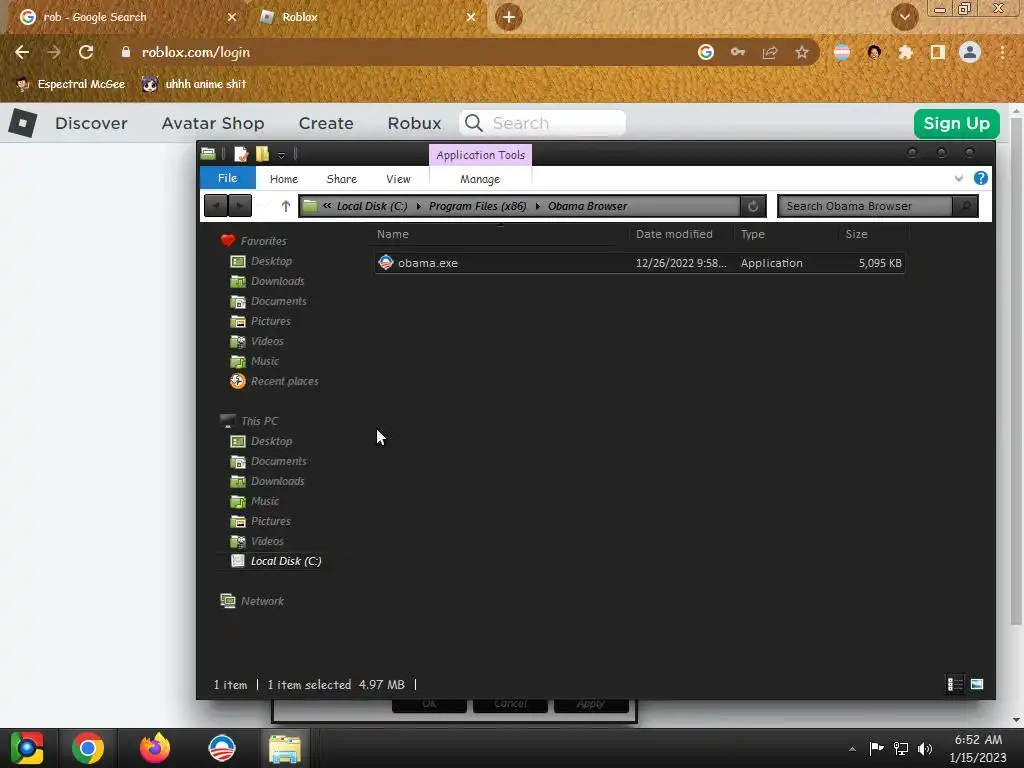Click Explorer forward navigation button
This screenshot has width=1024, height=768.
pos(240,206)
